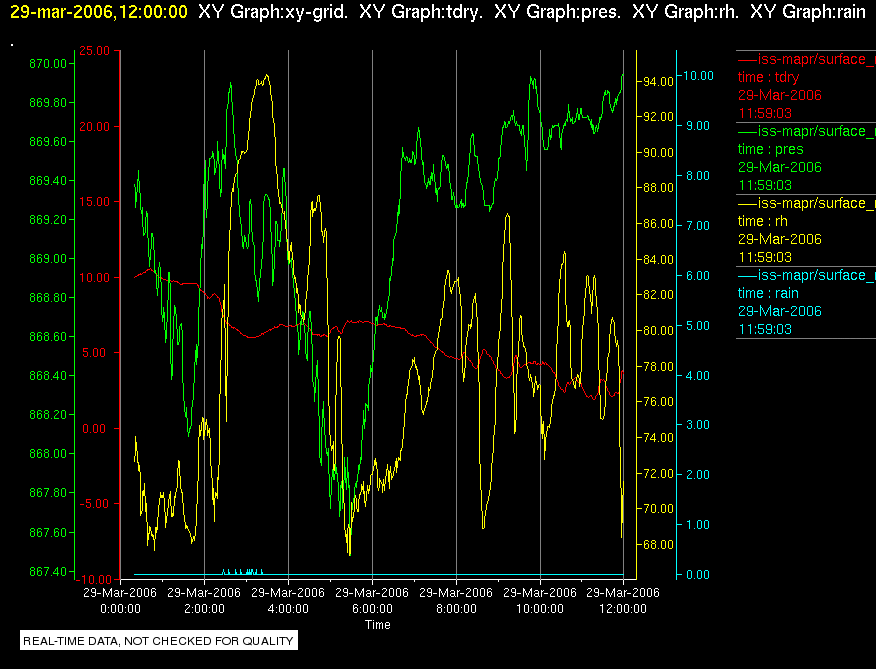This screenshot has height=669, width=876.
Task: Click the x-axis label 29-Mar-2006 2:00:00
Action: coord(204,600)
